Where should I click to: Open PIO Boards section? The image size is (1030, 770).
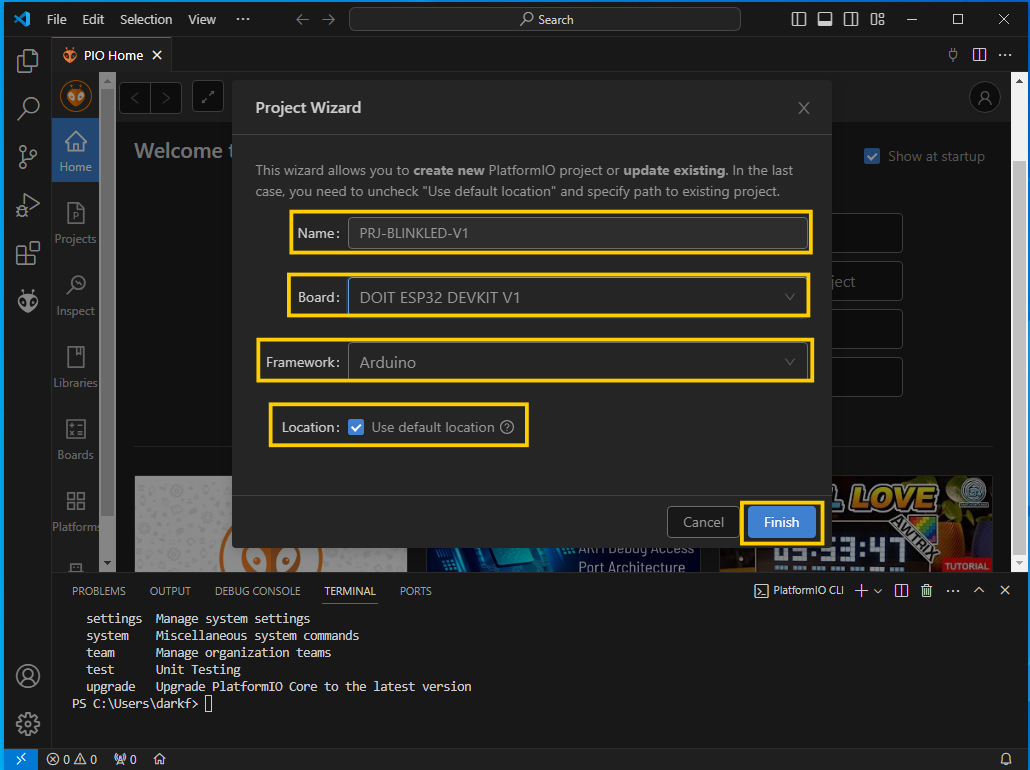tap(75, 438)
